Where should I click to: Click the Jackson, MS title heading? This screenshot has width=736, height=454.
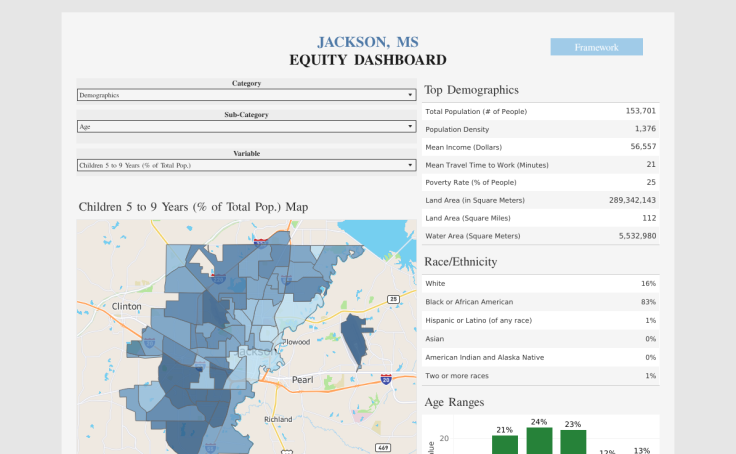pyautogui.click(x=367, y=42)
